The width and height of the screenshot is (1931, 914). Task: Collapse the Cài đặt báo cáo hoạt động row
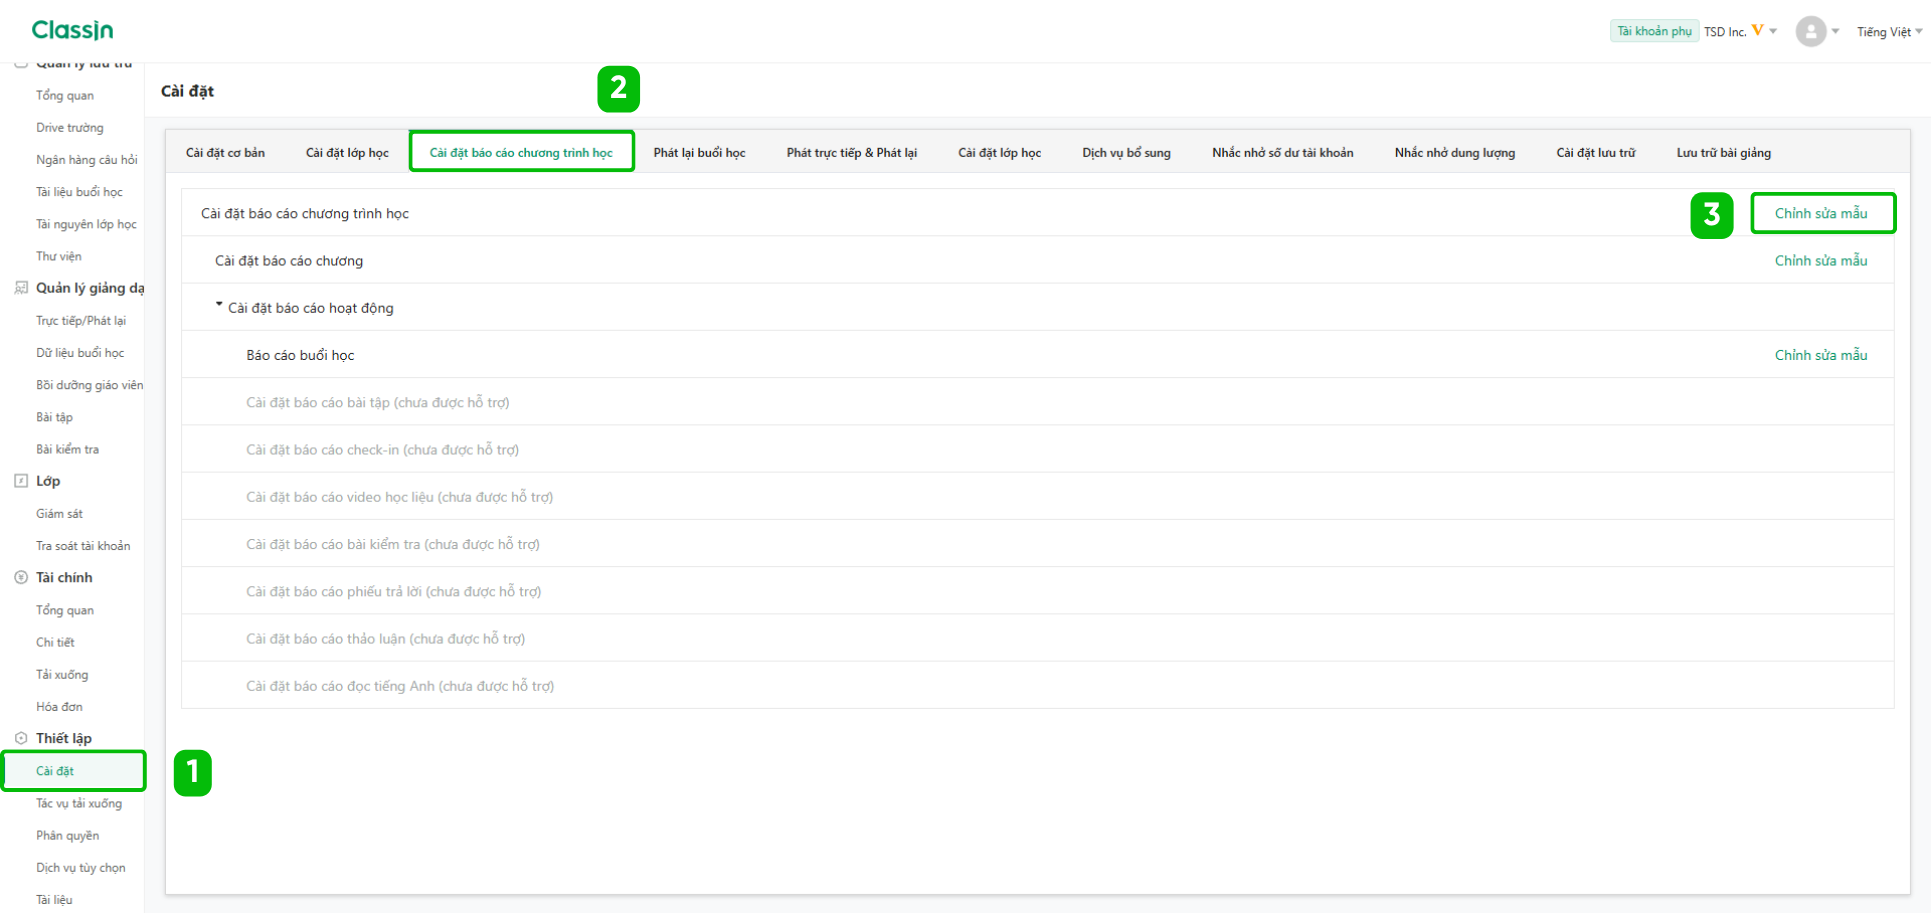coord(219,305)
